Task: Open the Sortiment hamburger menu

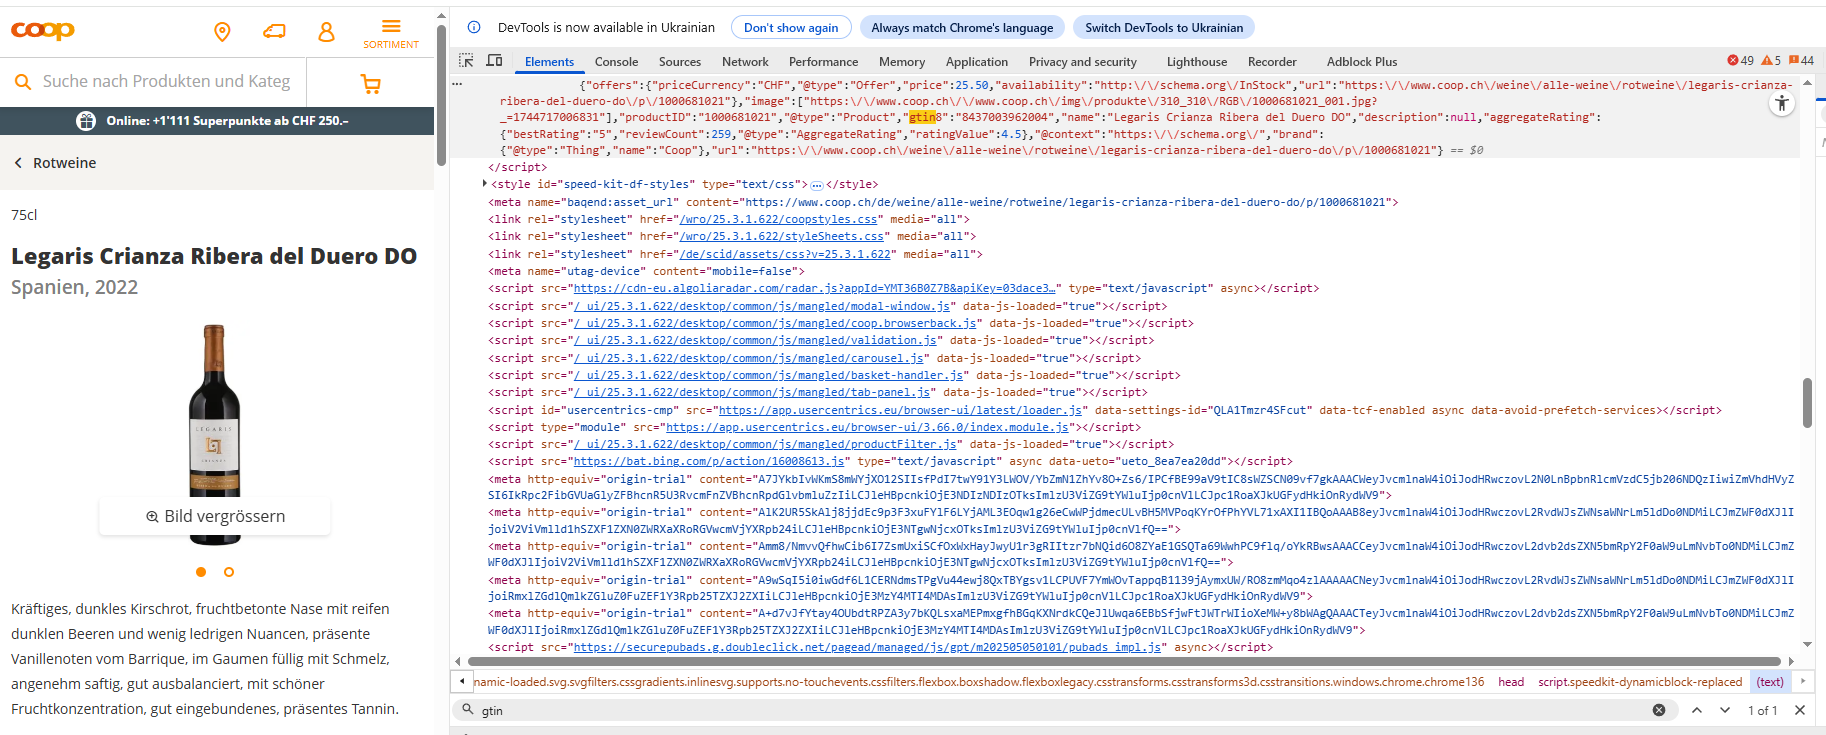Action: coord(391,33)
